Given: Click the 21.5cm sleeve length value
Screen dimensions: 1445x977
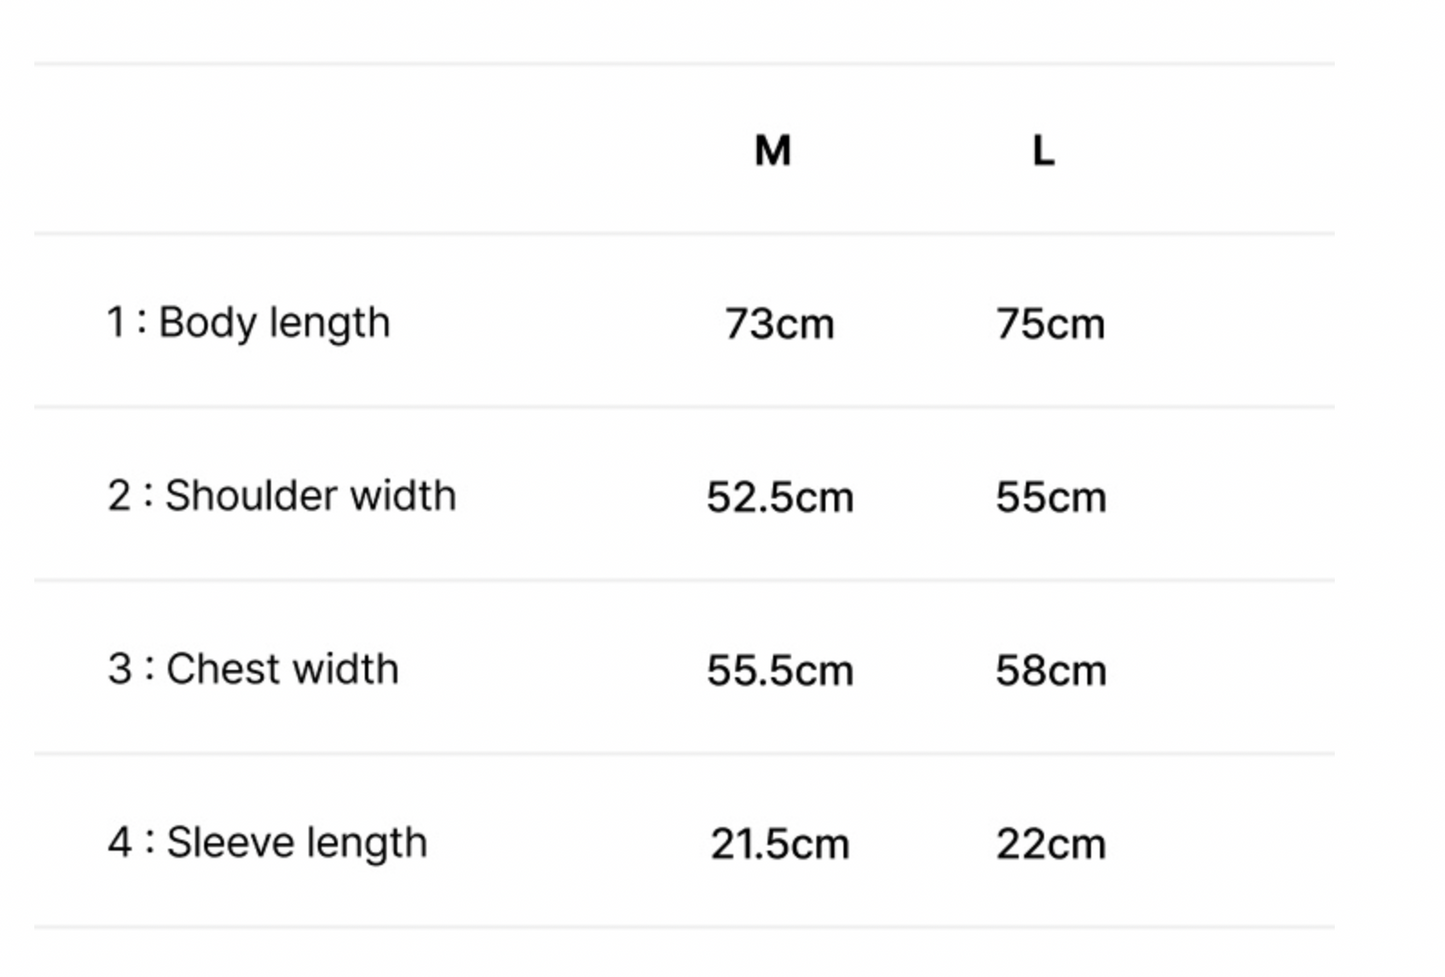Looking at the screenshot, I should point(780,844).
